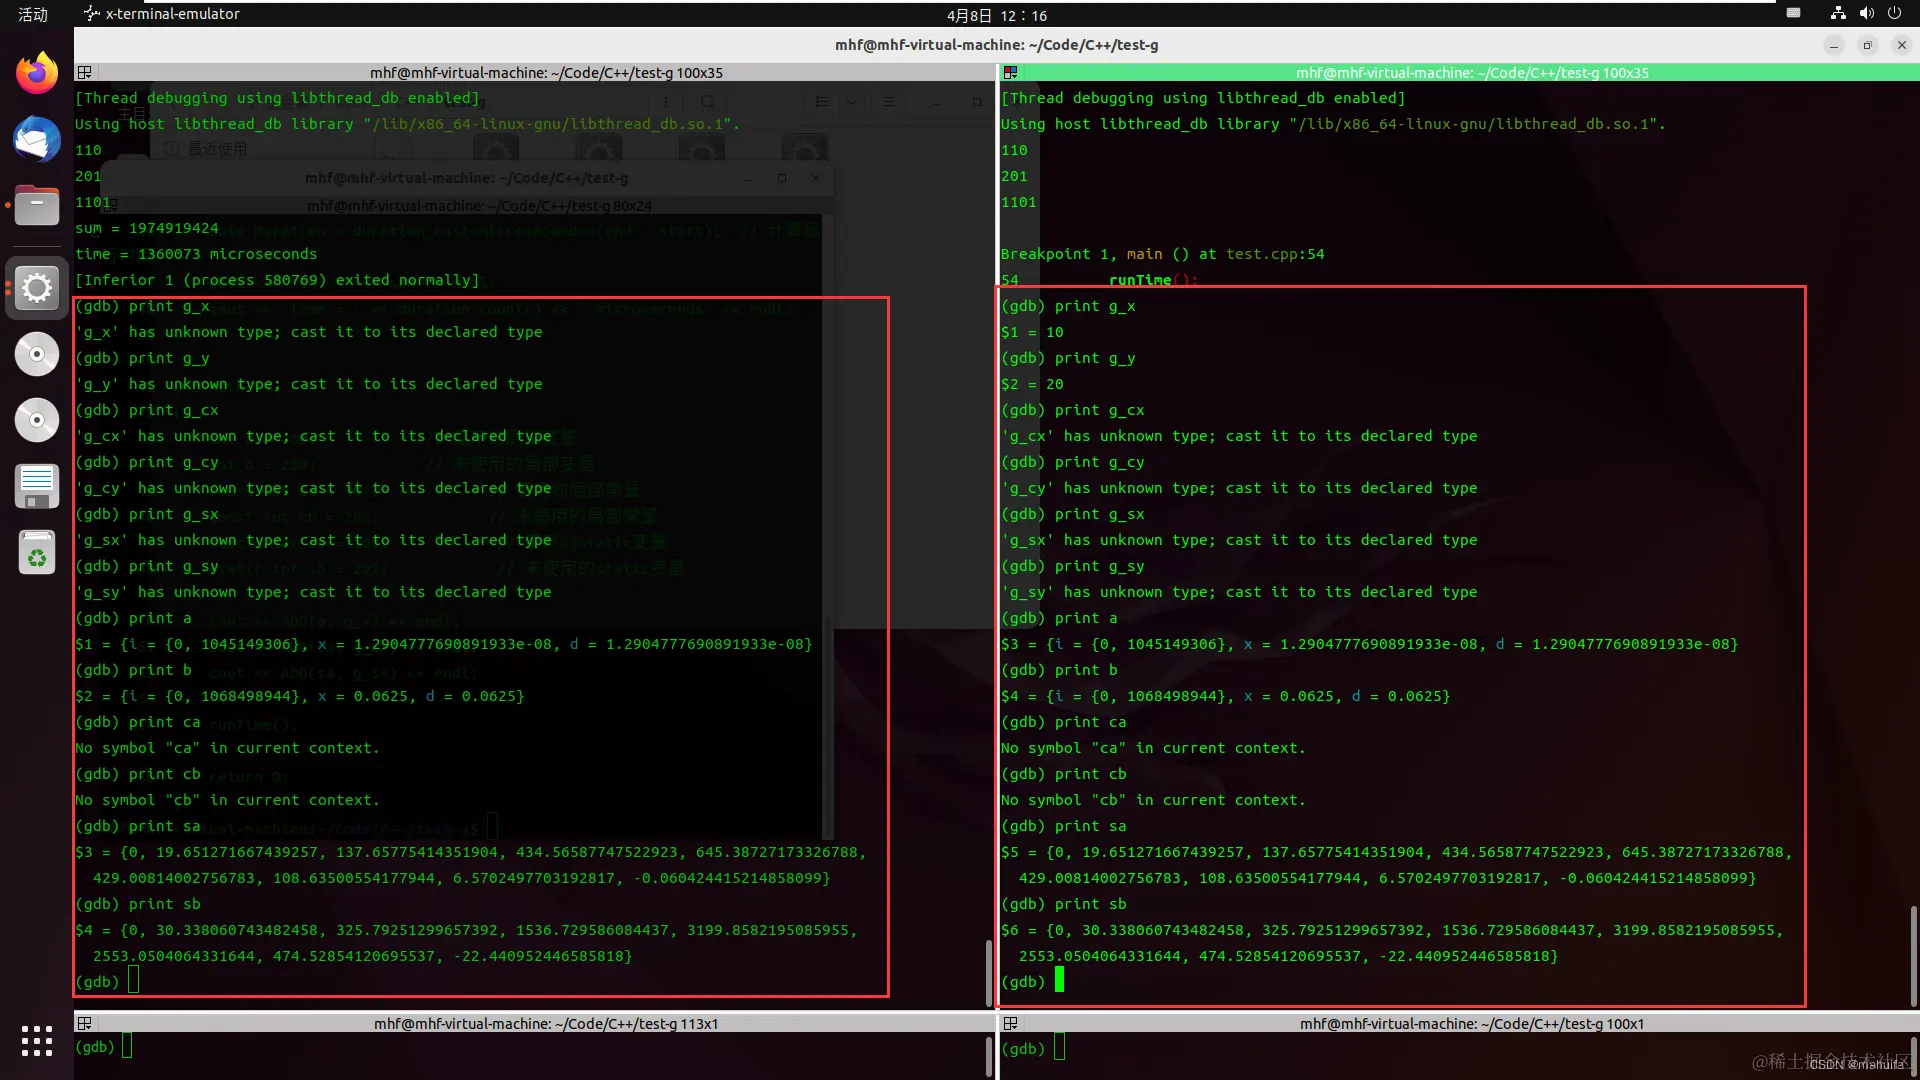The width and height of the screenshot is (1920, 1080).
Task: Focus the green cursor prompt in the top-right pane
Action: (1032, 982)
